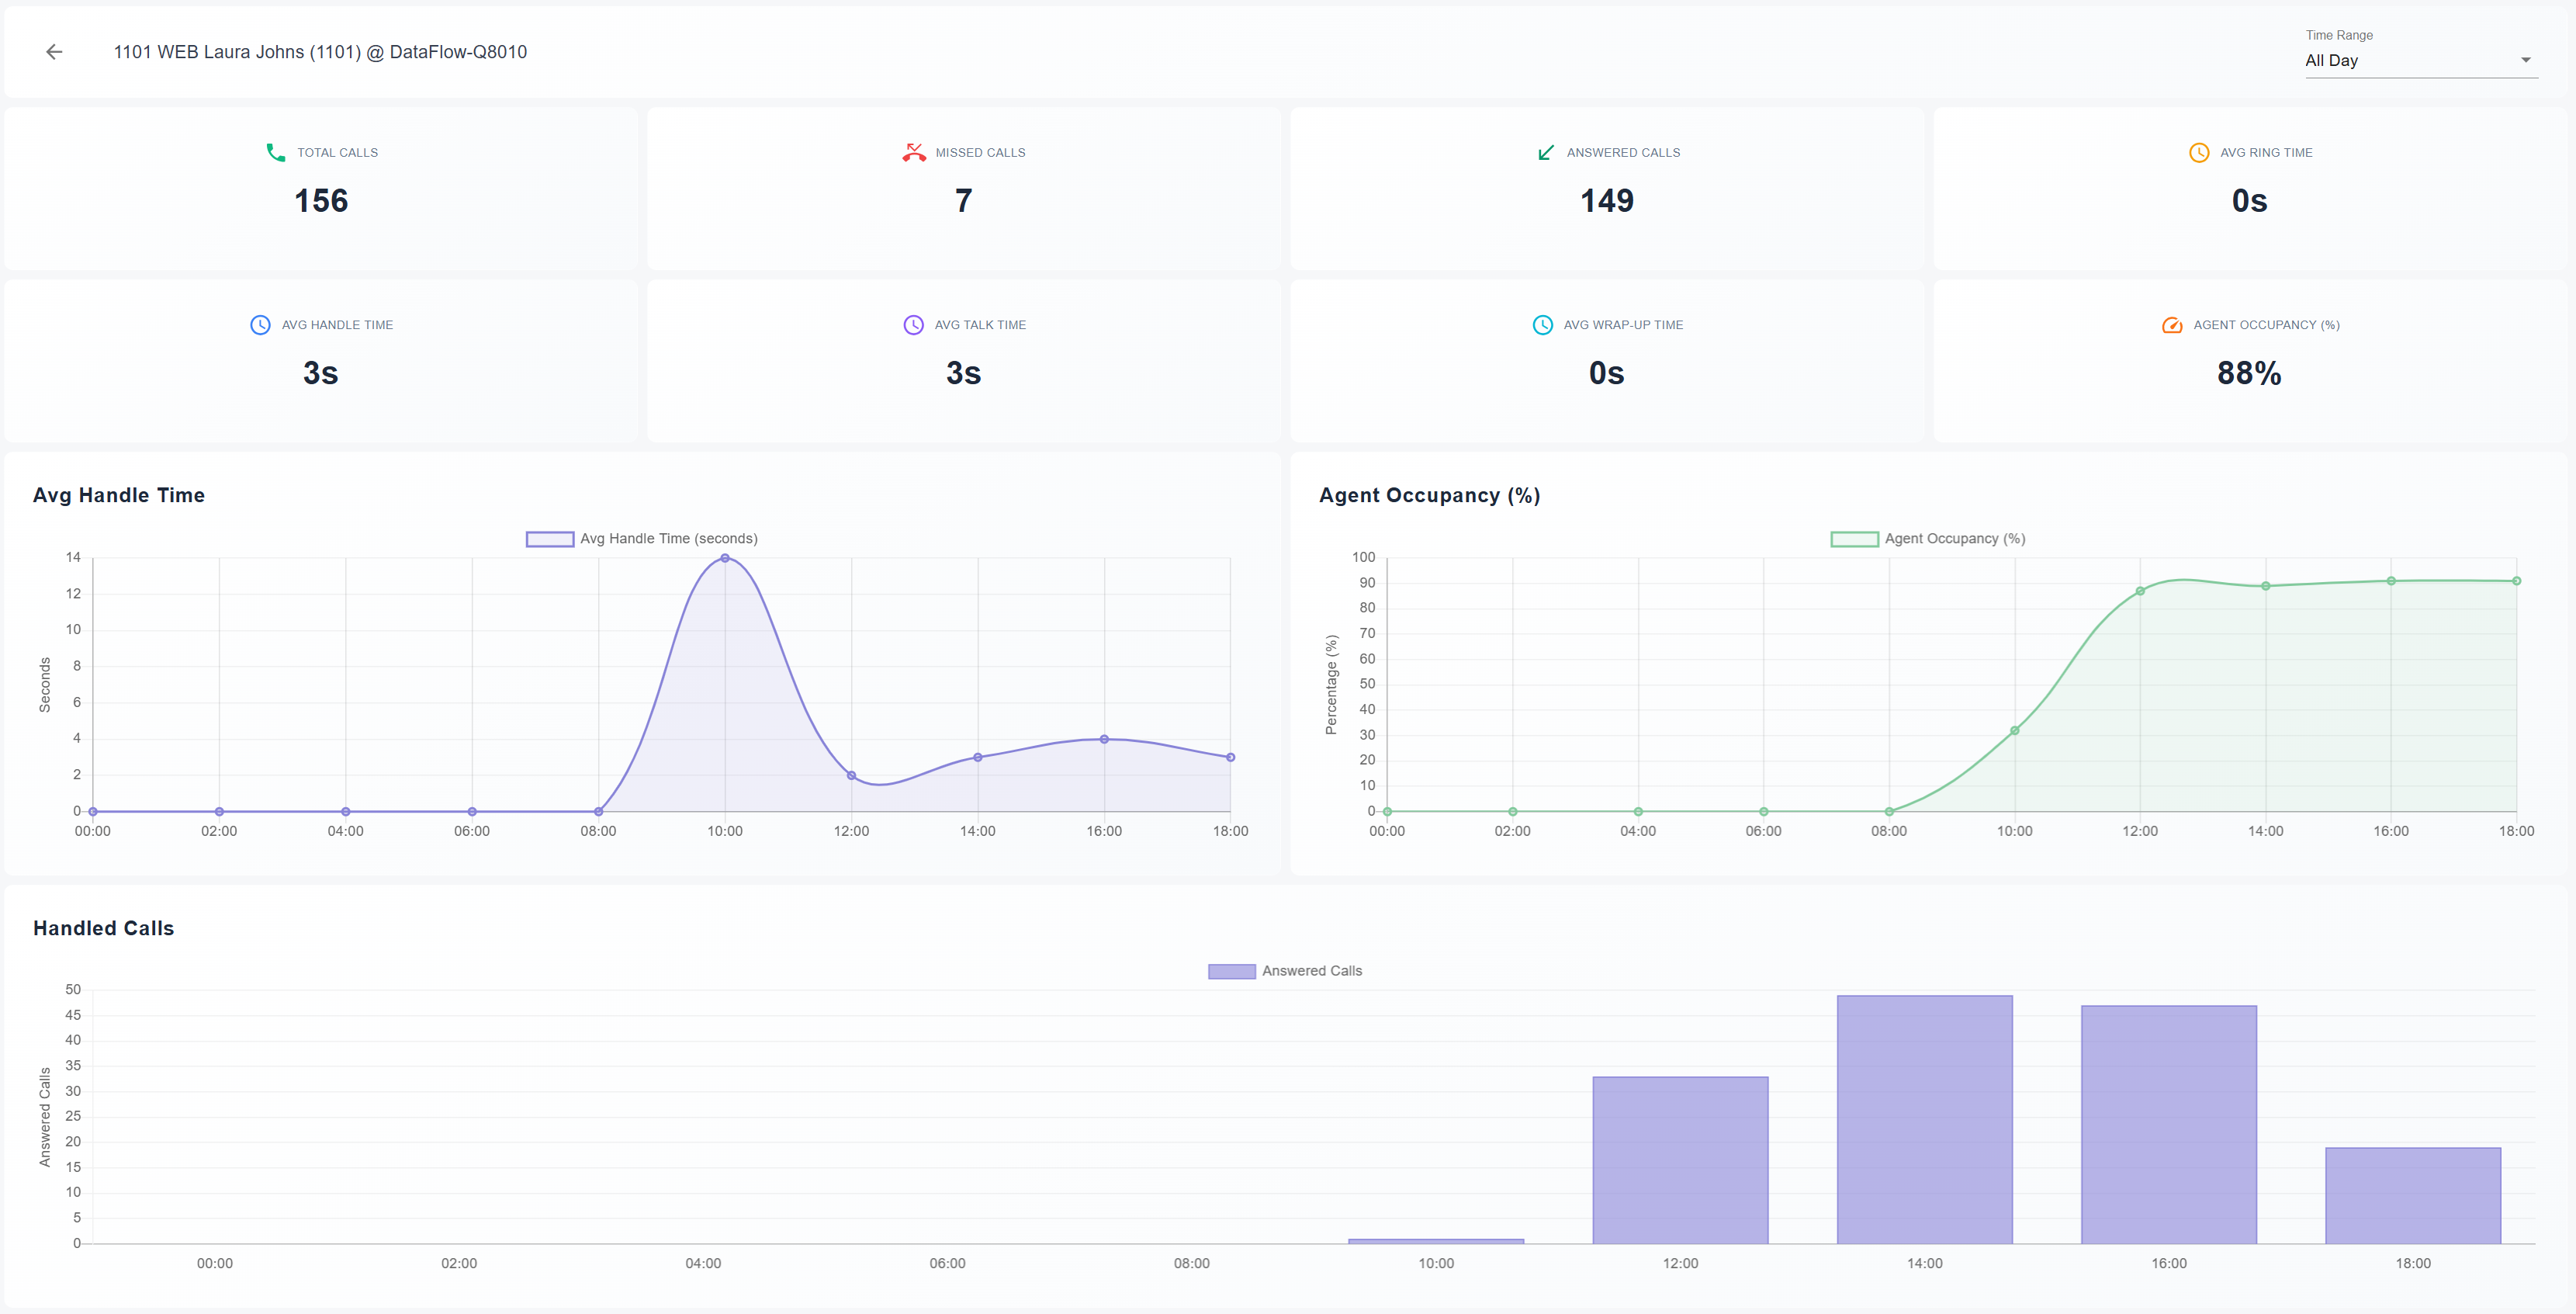Click the 16:00 bar in Handled Calls
Screen dimensions: 2576x1314
click(2168, 1124)
